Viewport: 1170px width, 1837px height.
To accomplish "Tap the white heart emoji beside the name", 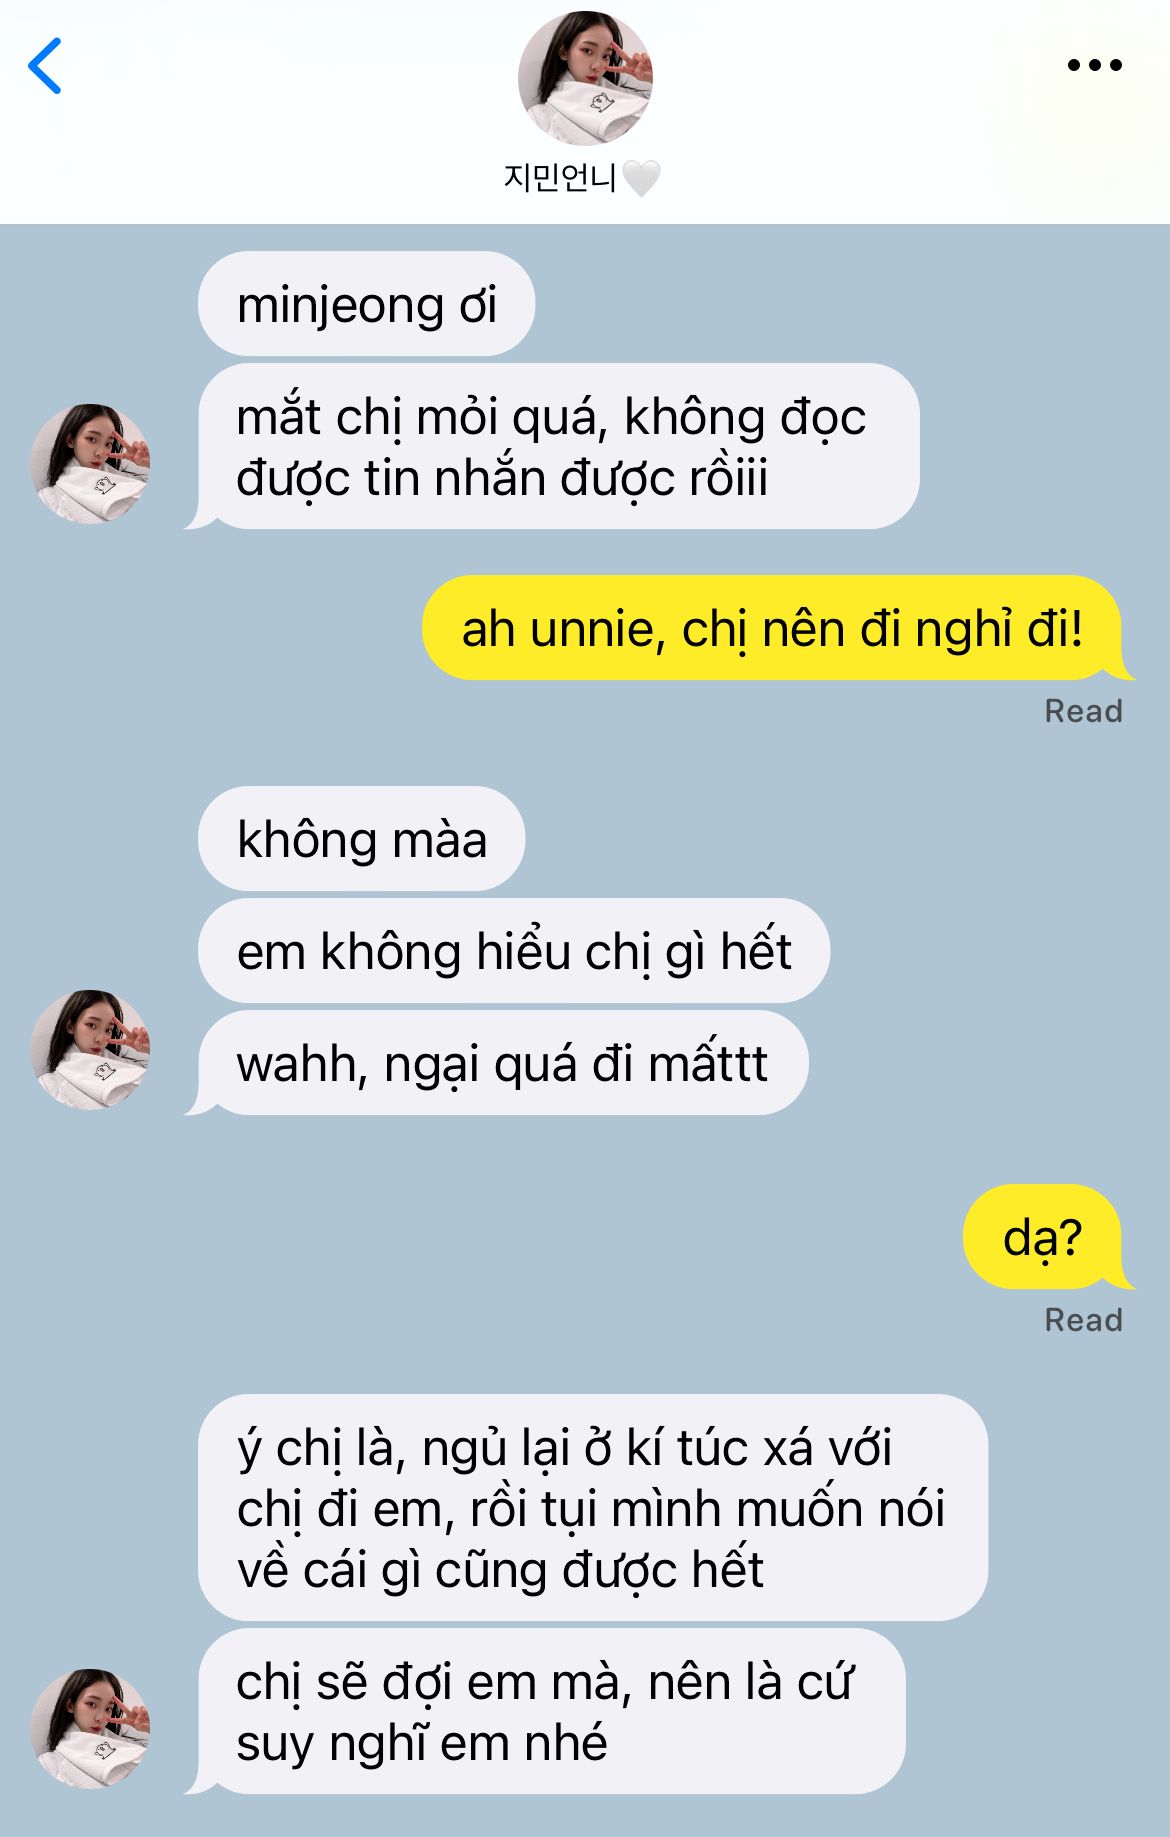I will 641,179.
